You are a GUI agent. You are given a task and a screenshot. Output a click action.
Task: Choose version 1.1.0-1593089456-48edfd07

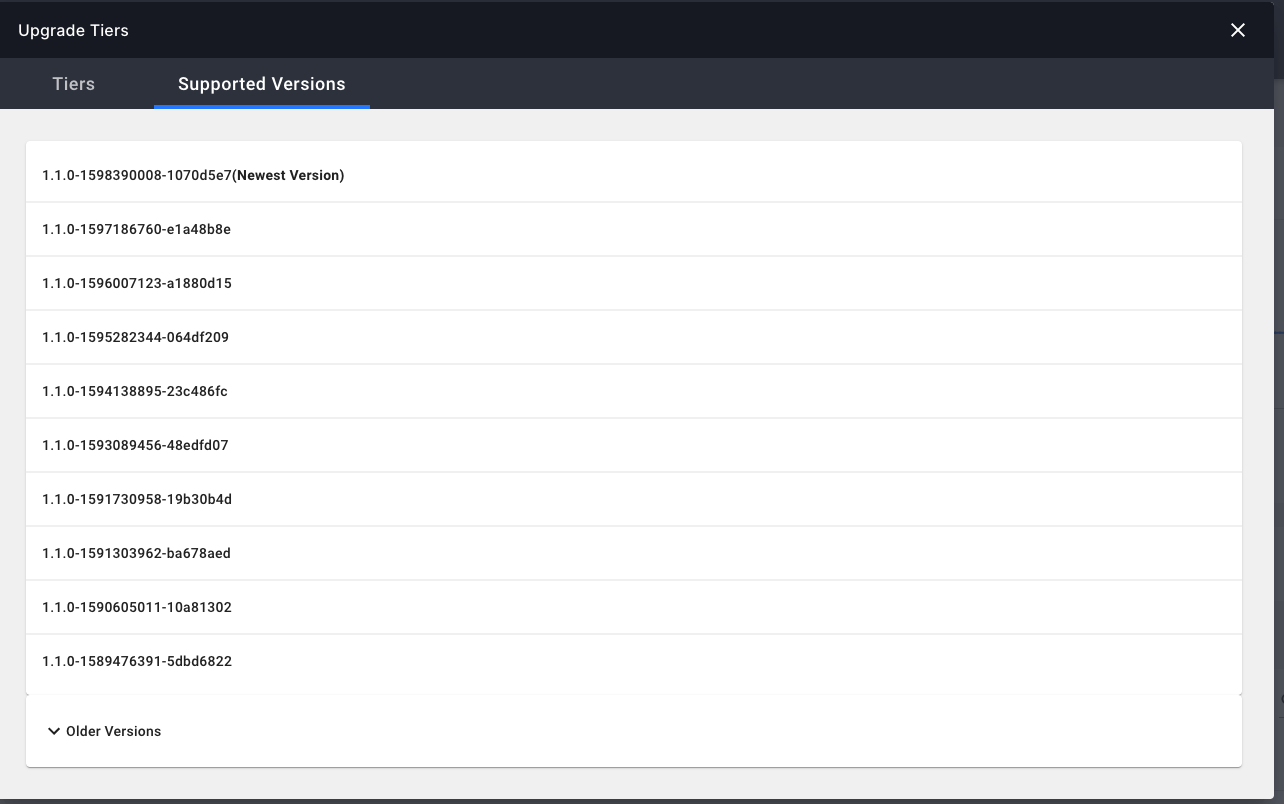coord(135,445)
